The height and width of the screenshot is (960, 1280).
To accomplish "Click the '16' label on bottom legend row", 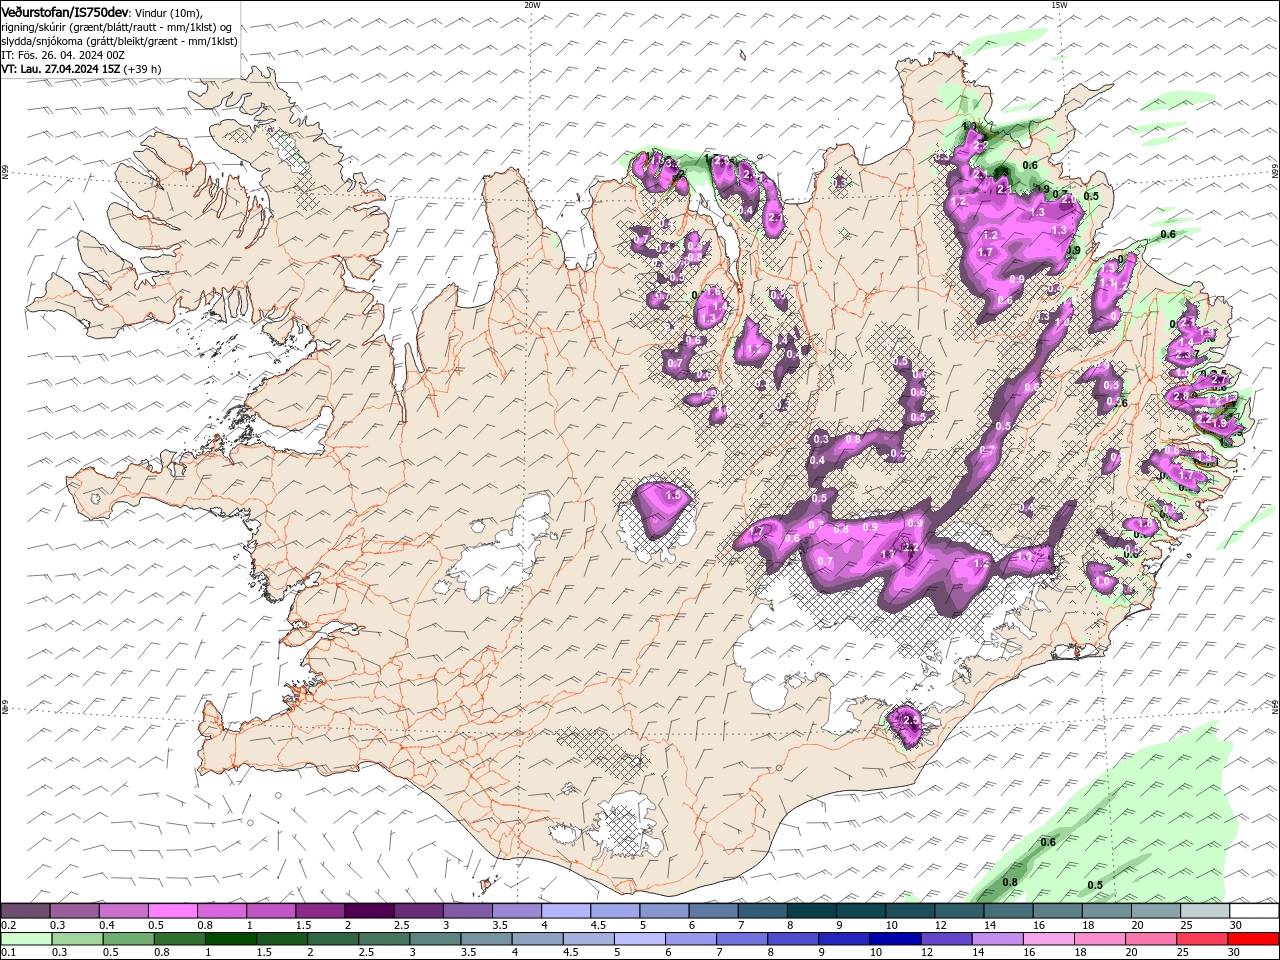I will tap(1030, 953).
